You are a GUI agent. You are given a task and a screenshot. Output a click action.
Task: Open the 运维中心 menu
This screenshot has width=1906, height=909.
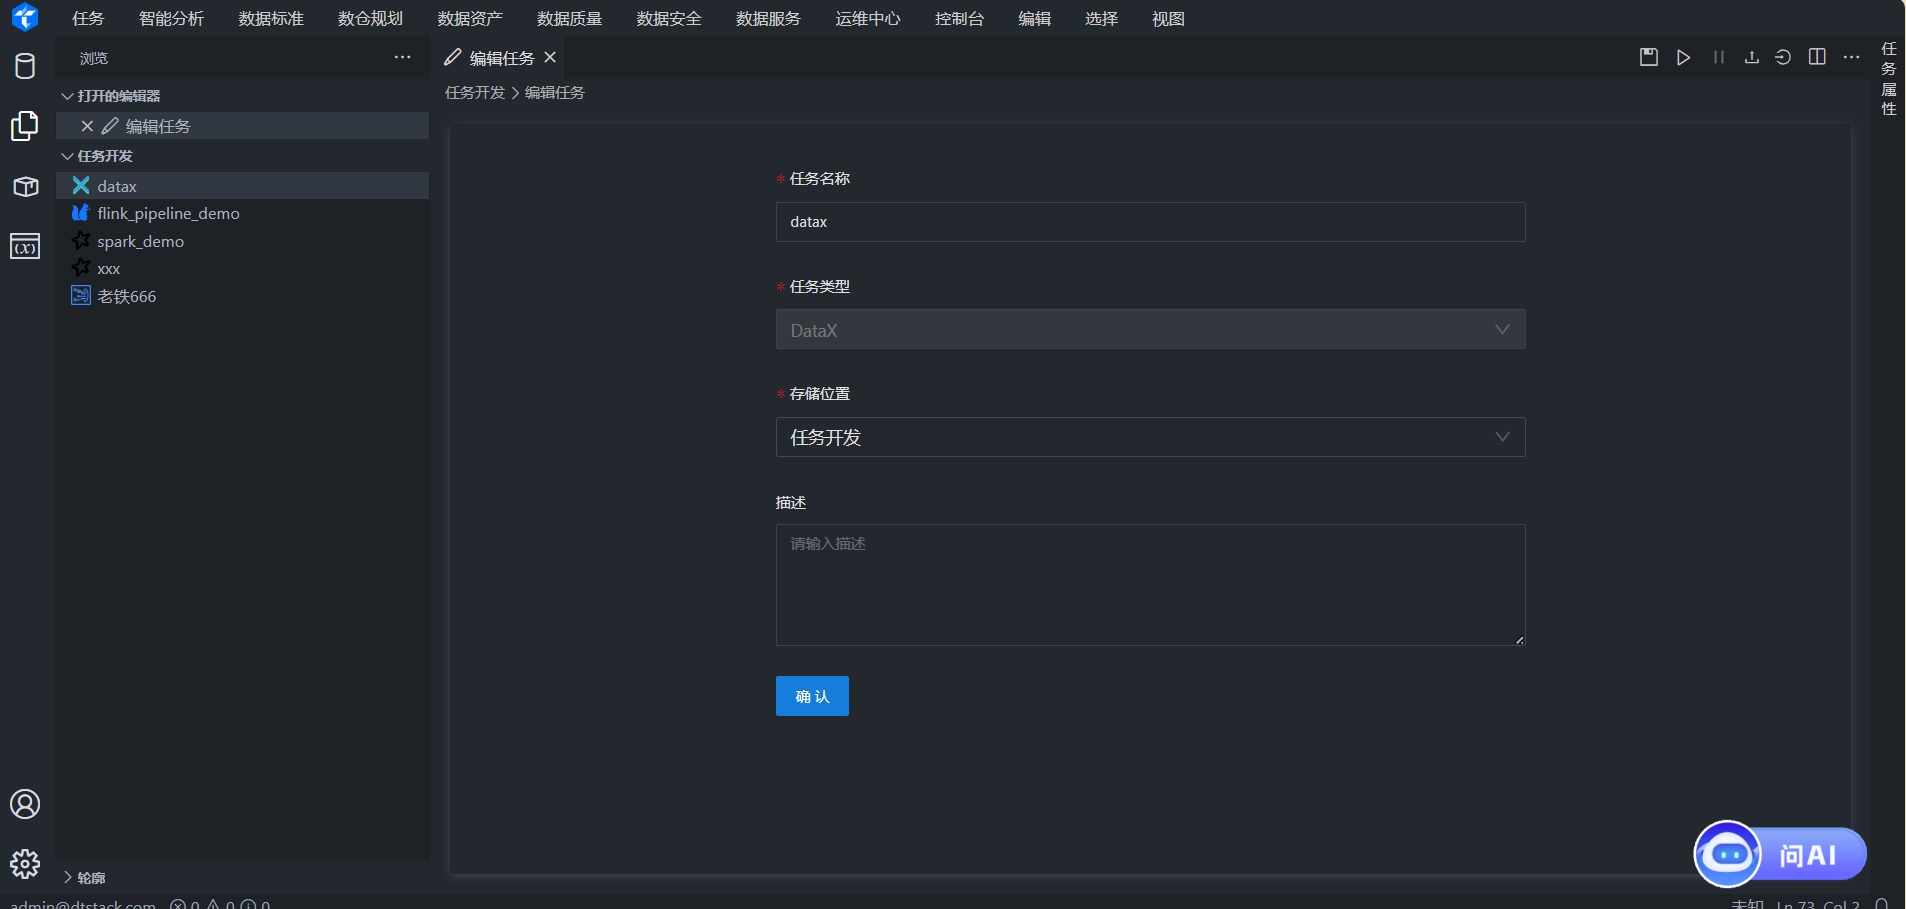coord(868,18)
